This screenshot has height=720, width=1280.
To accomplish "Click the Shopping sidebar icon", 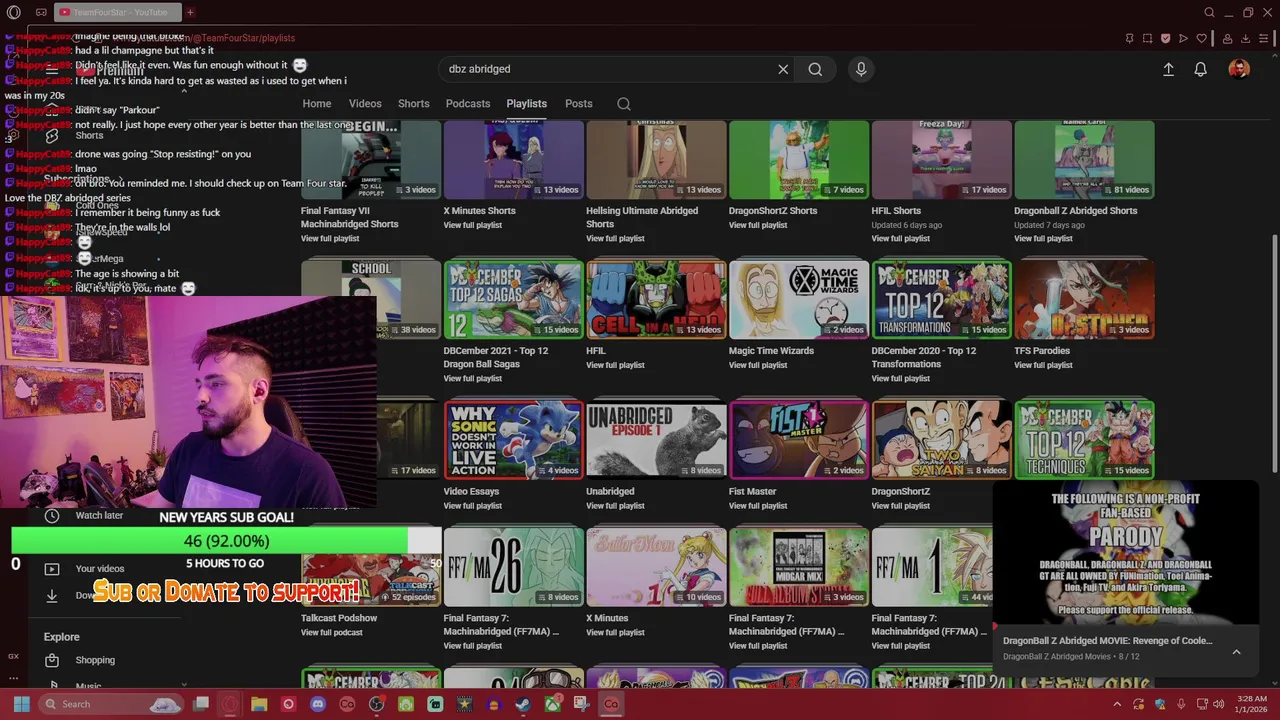I will [52, 660].
